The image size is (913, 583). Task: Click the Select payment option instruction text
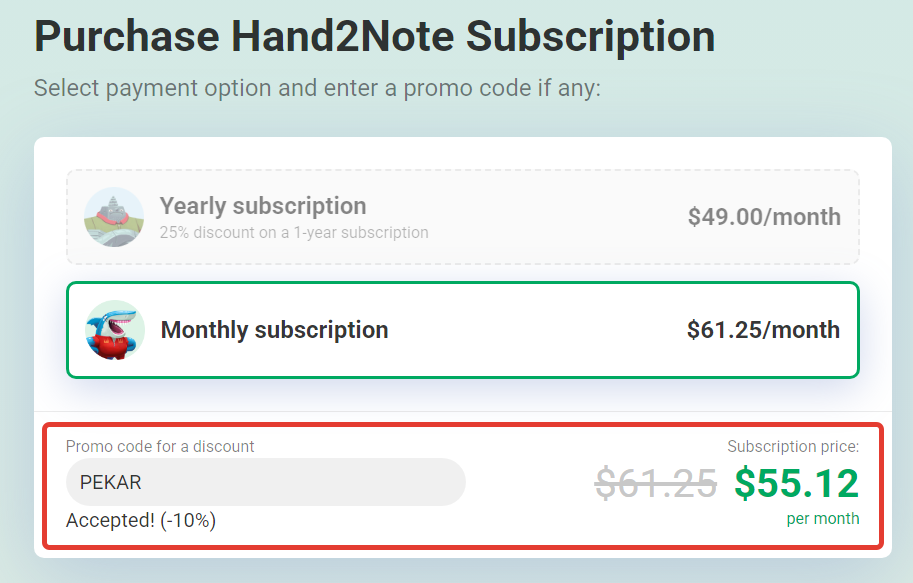coord(317,89)
